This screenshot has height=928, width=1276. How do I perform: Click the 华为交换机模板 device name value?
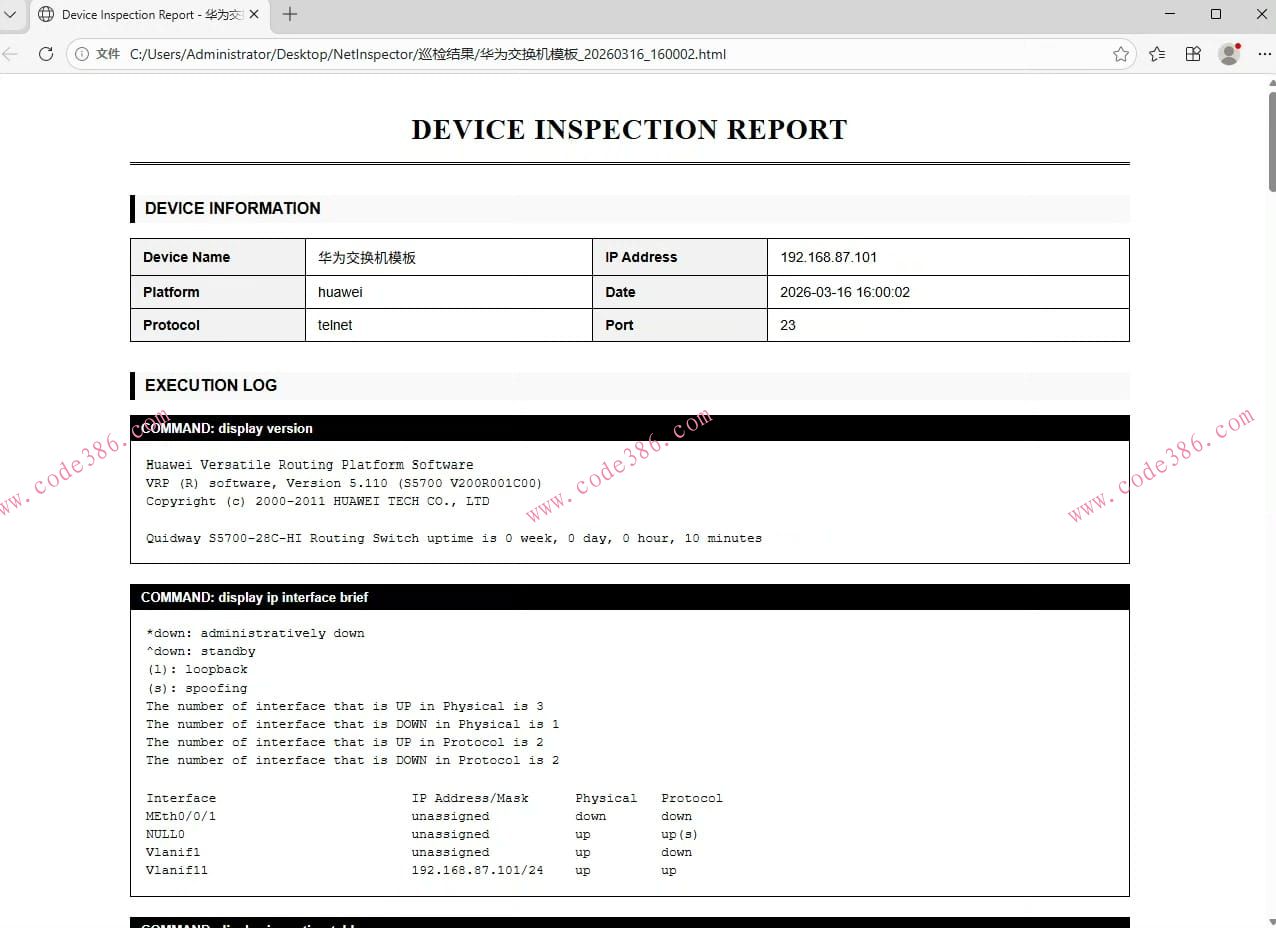click(x=367, y=257)
